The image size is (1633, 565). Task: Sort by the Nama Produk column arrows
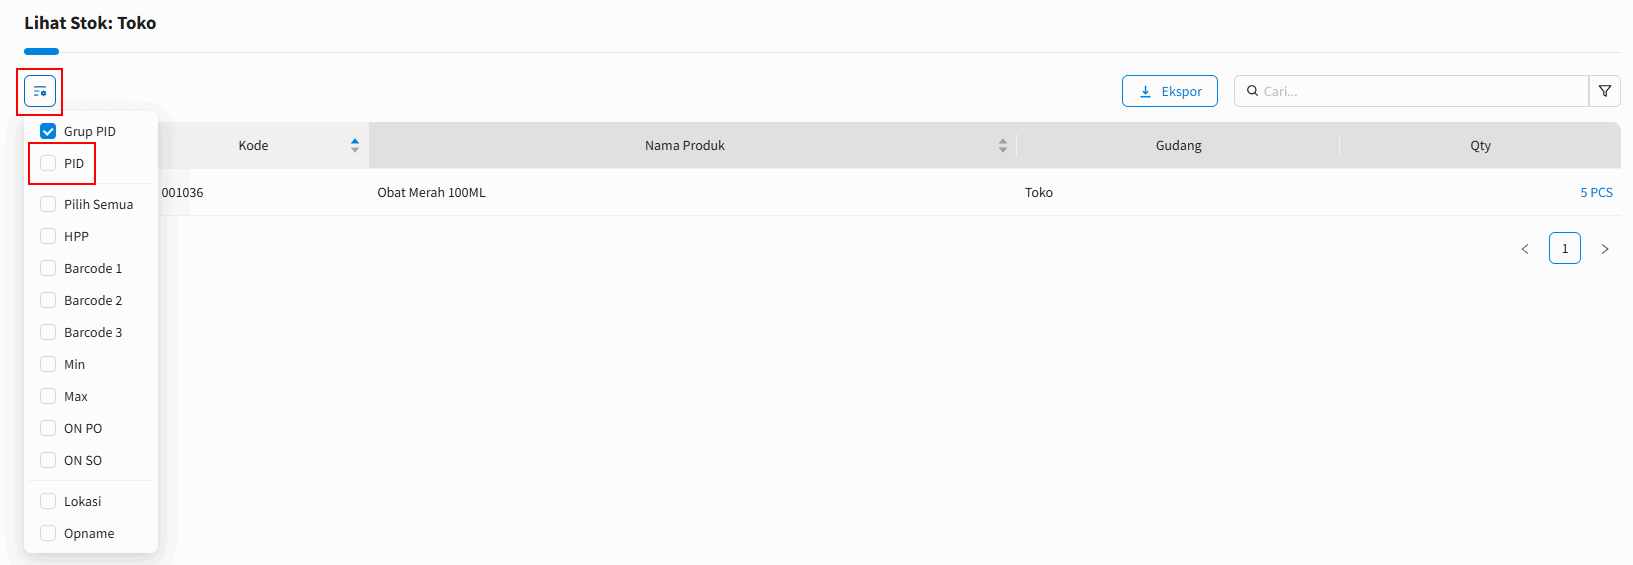tap(1002, 145)
